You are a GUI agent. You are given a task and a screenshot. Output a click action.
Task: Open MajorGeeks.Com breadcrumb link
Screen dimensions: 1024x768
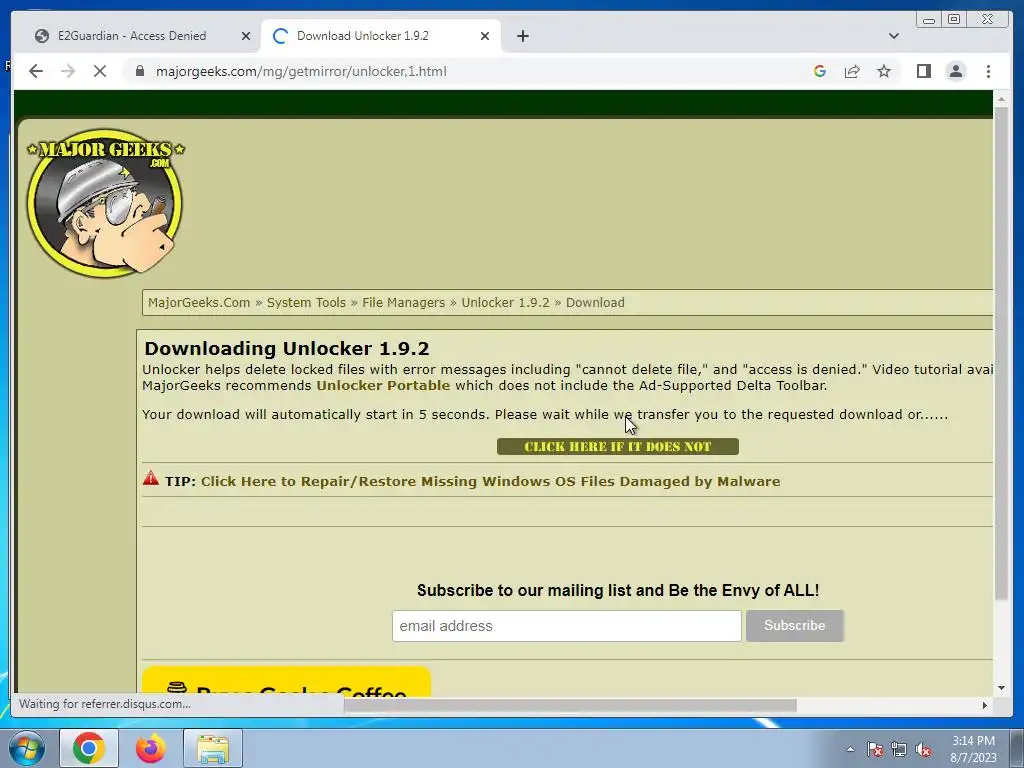pyautogui.click(x=199, y=302)
